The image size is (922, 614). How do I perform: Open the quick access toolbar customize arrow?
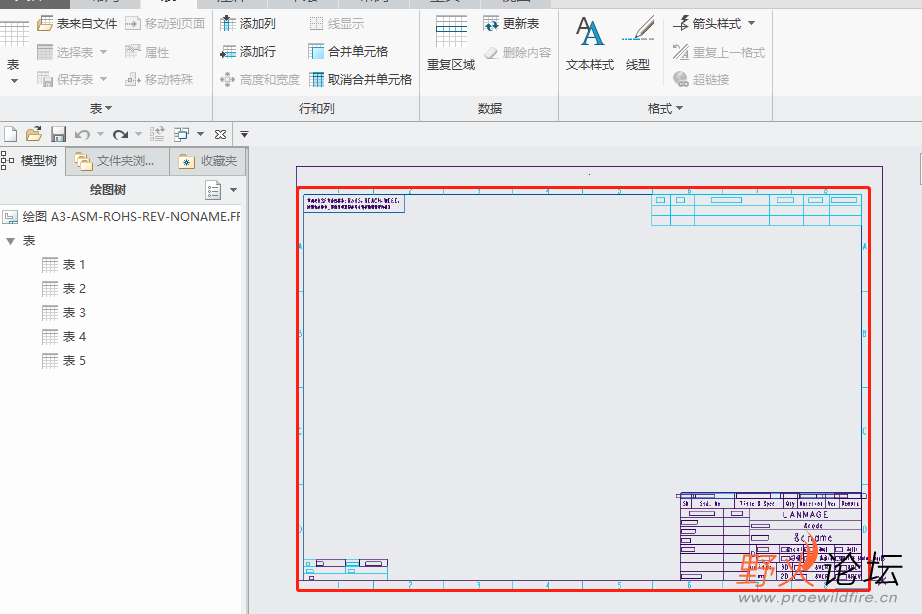click(245, 135)
